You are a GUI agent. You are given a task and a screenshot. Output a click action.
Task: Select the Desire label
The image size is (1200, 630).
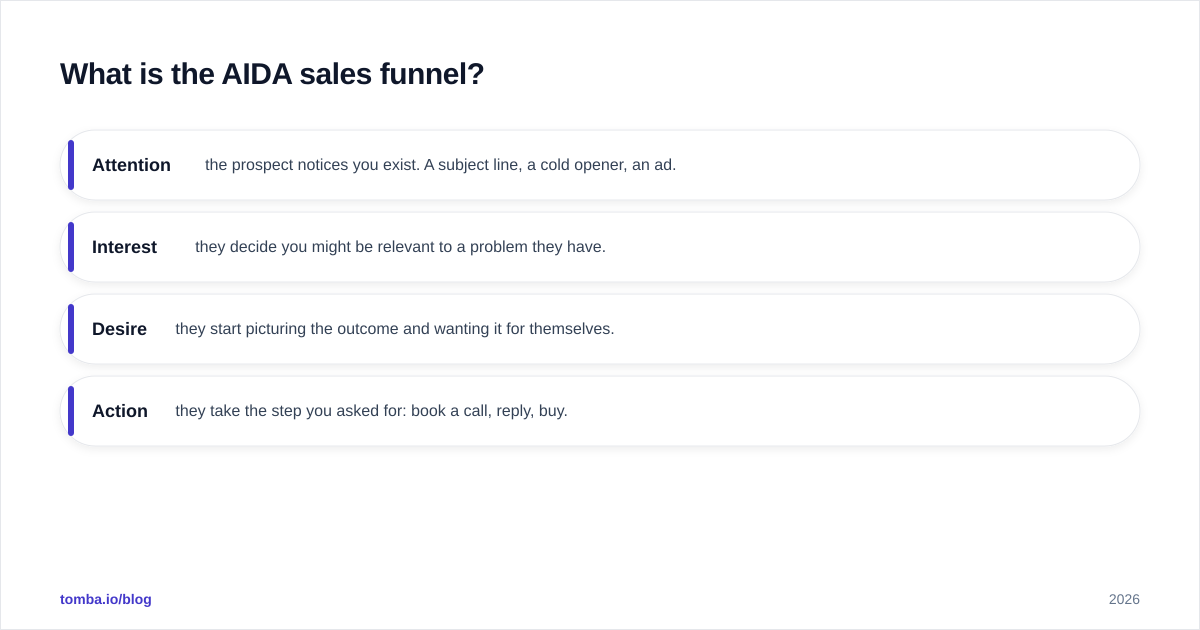[119, 329]
